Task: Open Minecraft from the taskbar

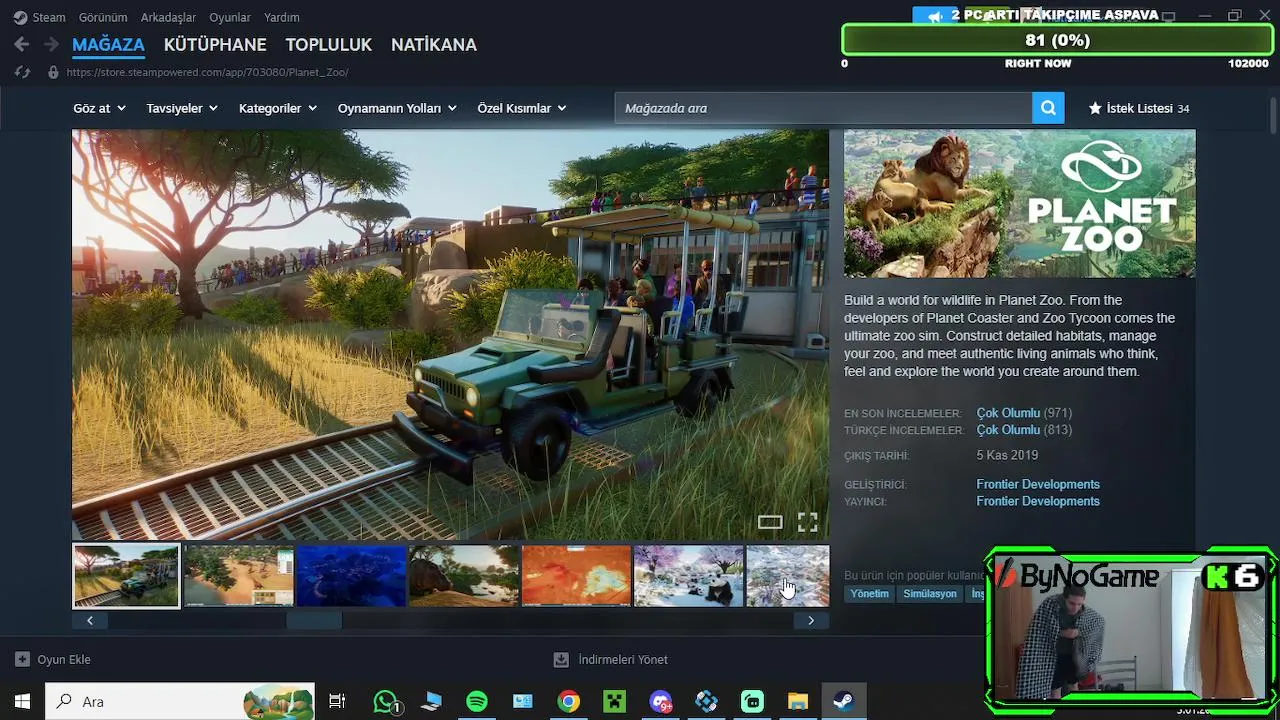Action: pyautogui.click(x=614, y=701)
